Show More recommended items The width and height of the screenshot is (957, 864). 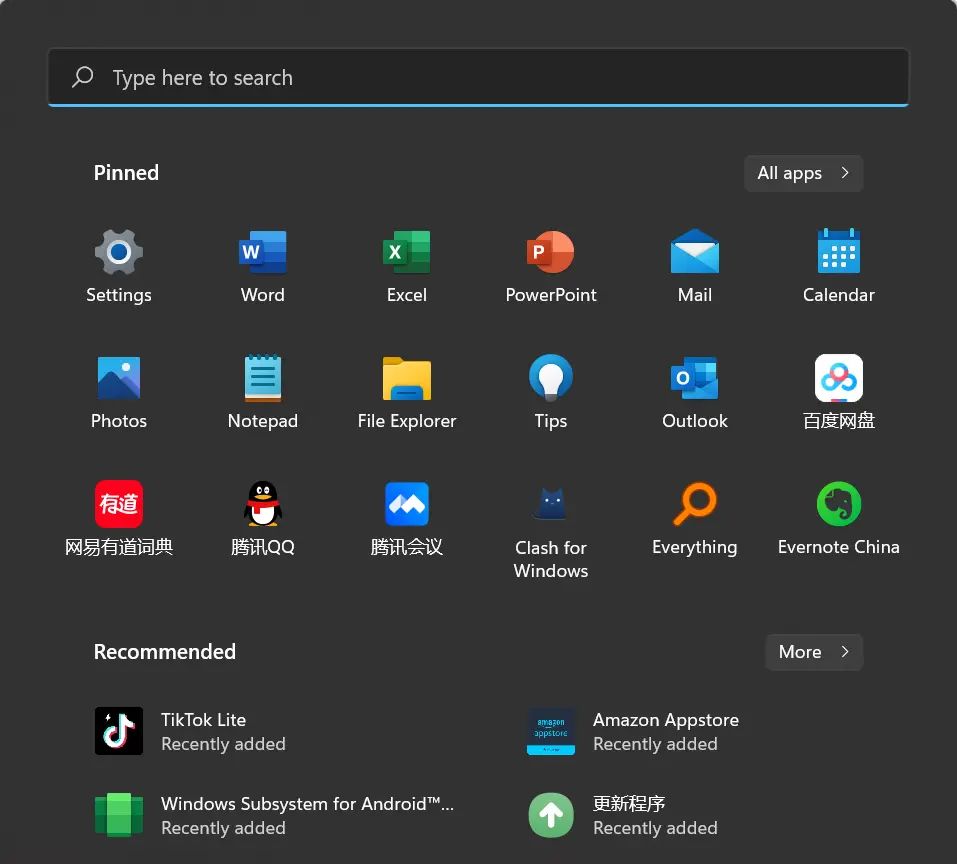[x=813, y=652]
